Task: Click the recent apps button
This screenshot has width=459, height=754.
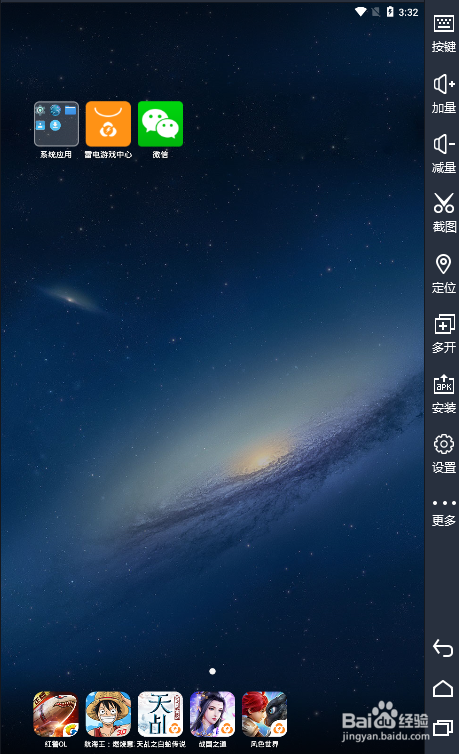Action: coord(443,727)
